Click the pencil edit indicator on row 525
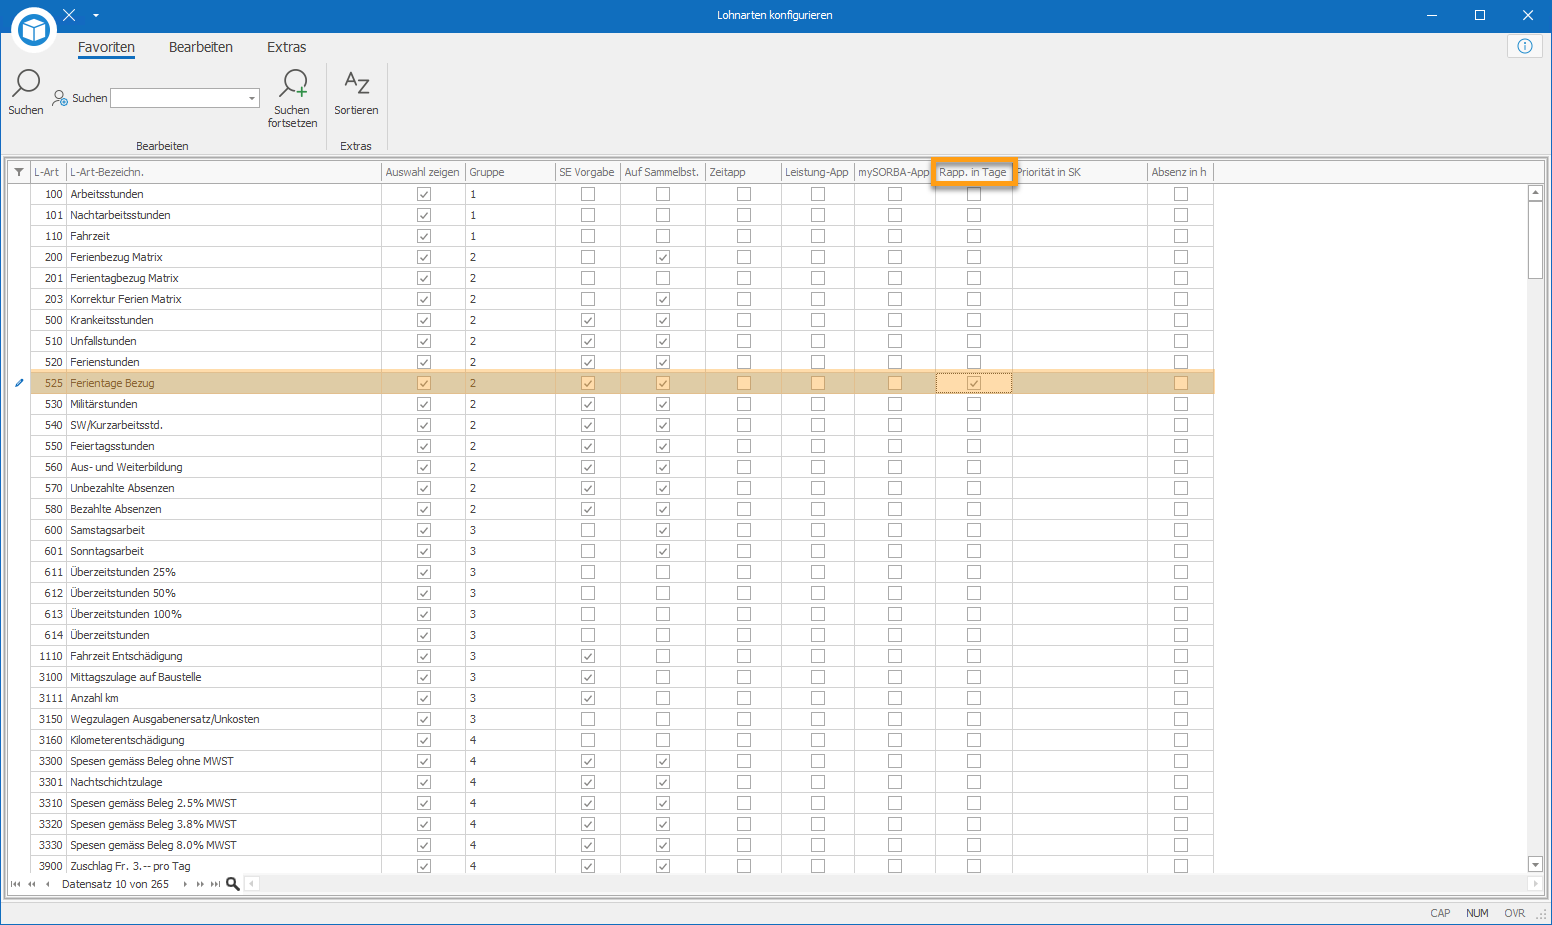Viewport: 1552px width, 925px height. [x=19, y=383]
